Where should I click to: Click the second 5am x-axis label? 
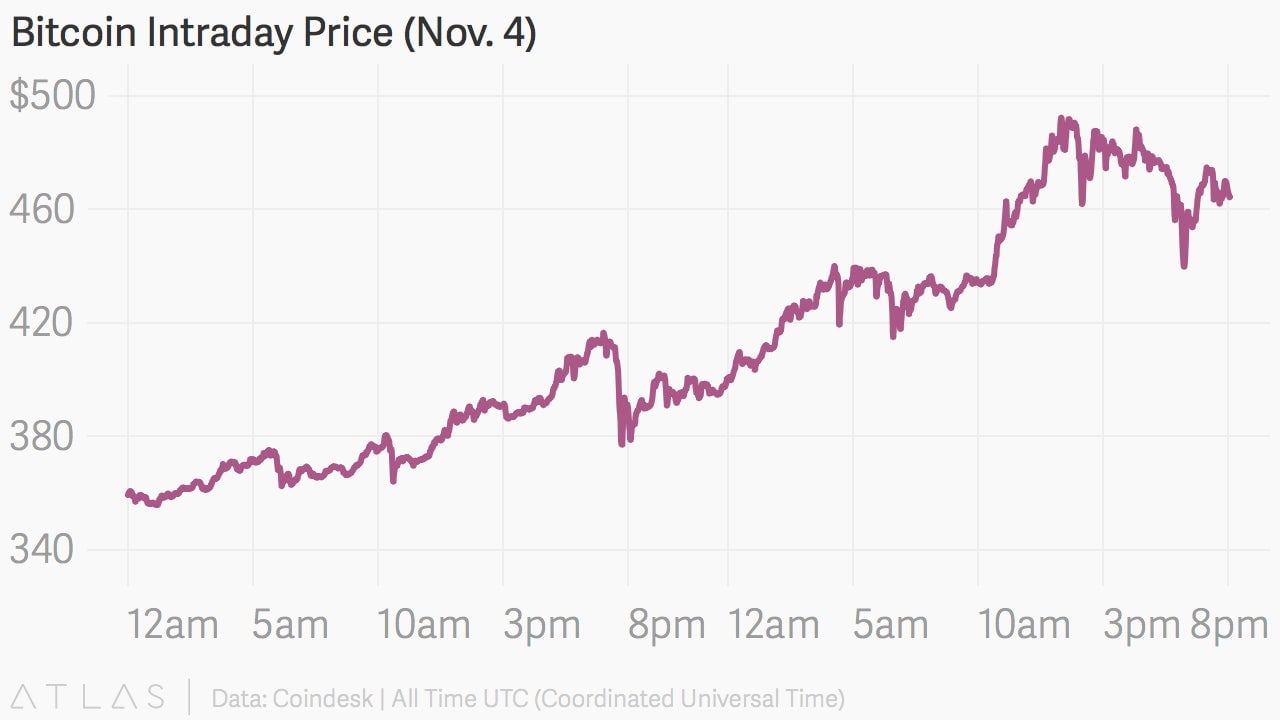[890, 625]
